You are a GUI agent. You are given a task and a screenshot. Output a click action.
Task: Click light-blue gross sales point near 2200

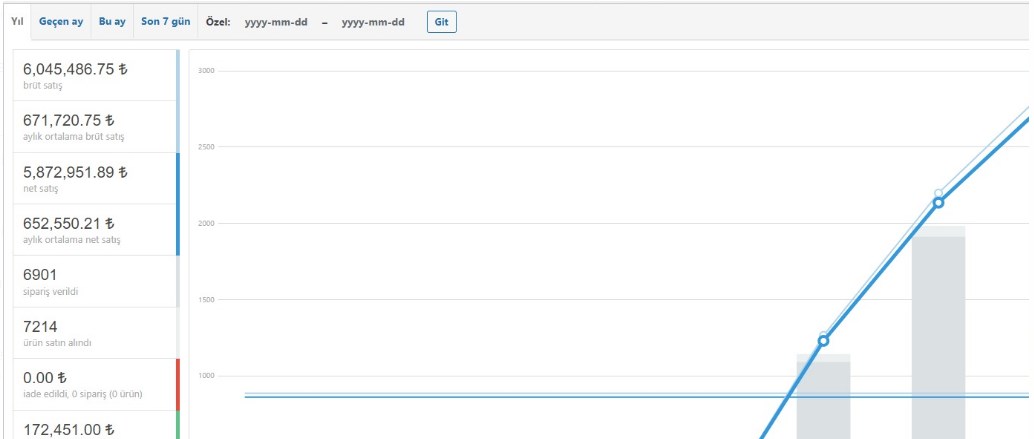coord(938,193)
